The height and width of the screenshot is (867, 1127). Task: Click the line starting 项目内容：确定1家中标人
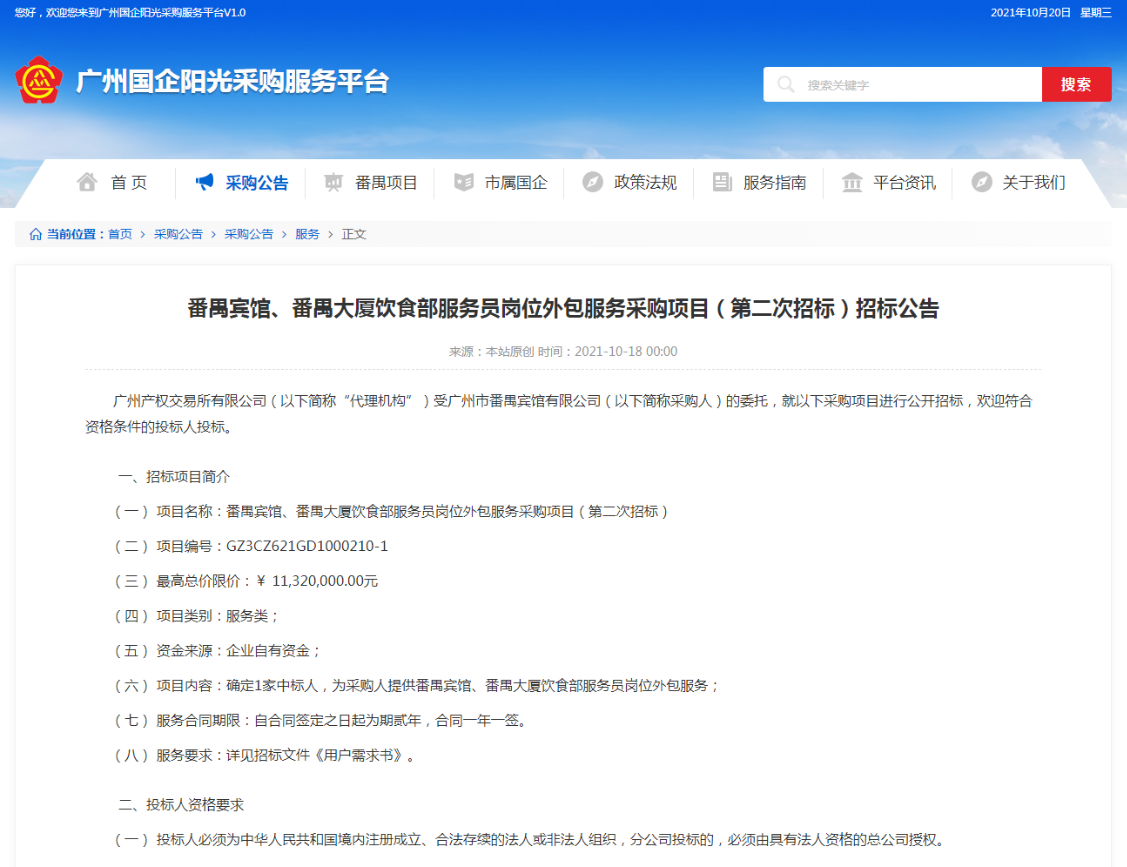[416, 686]
